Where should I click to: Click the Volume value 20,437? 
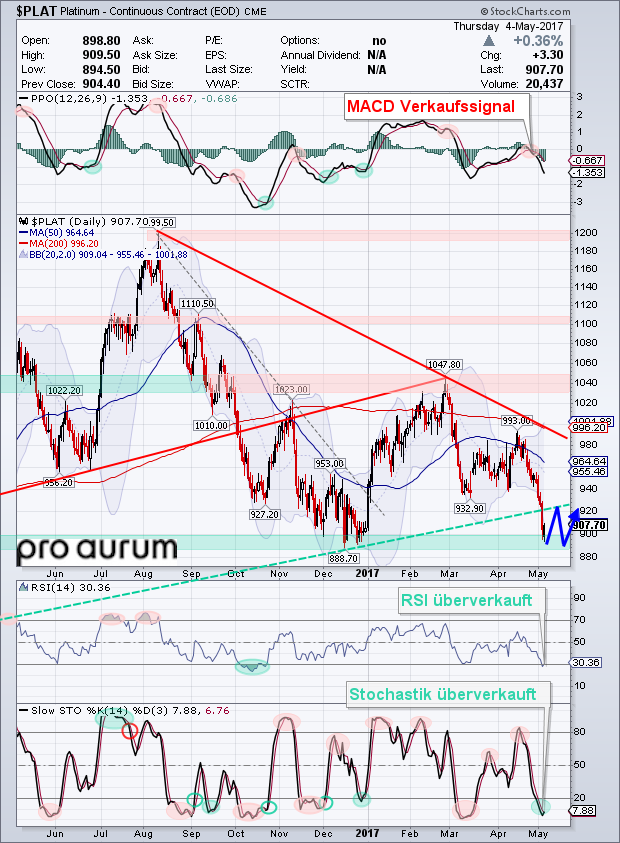[544, 84]
